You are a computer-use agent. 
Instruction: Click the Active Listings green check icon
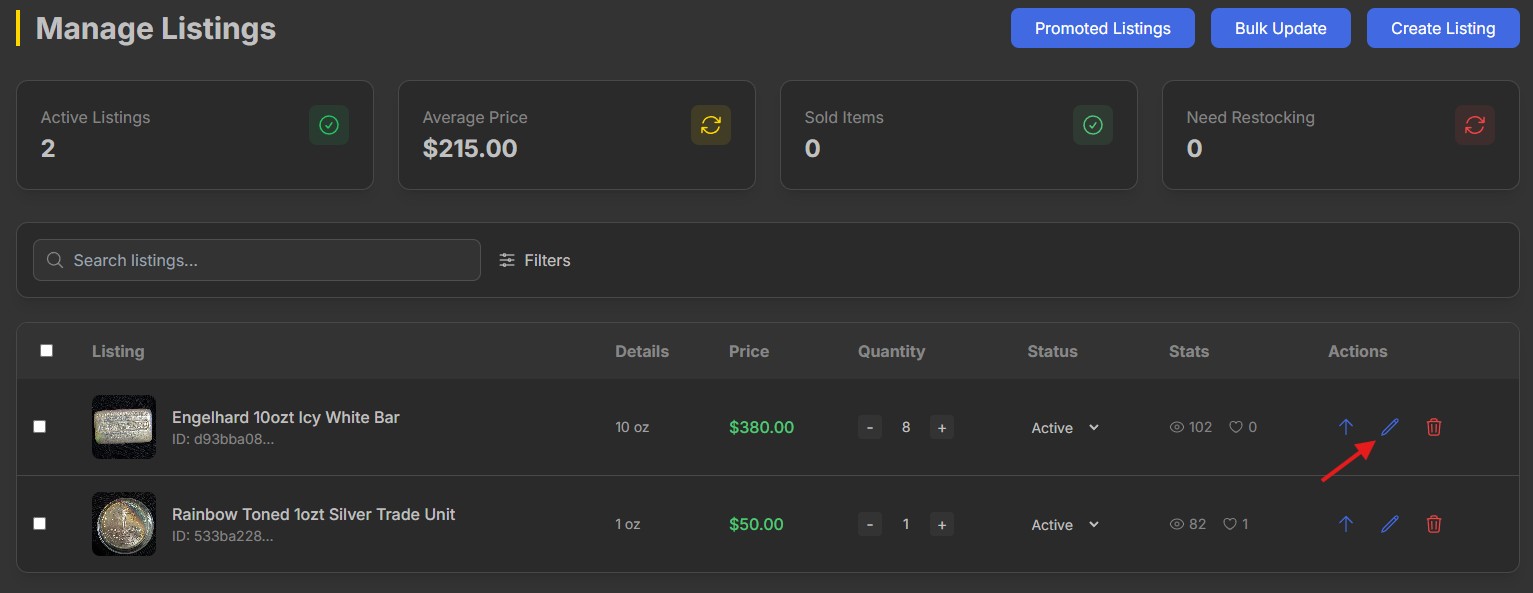tap(329, 125)
